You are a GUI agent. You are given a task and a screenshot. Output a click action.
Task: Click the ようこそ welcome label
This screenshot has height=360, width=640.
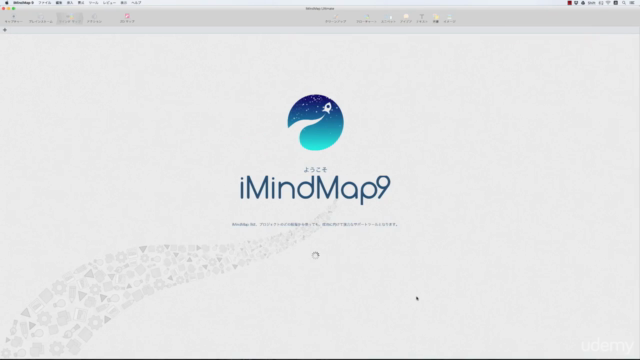click(x=315, y=169)
